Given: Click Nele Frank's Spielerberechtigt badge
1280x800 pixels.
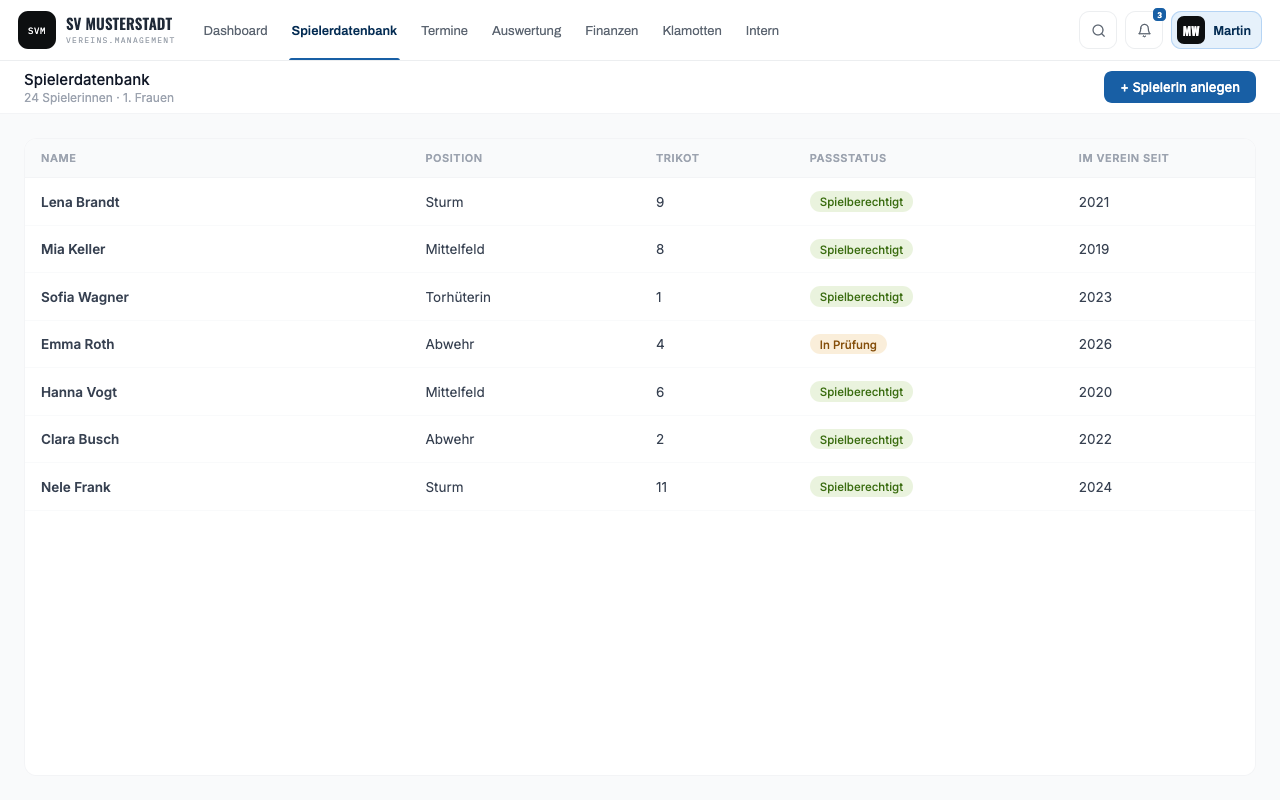Looking at the screenshot, I should [861, 487].
